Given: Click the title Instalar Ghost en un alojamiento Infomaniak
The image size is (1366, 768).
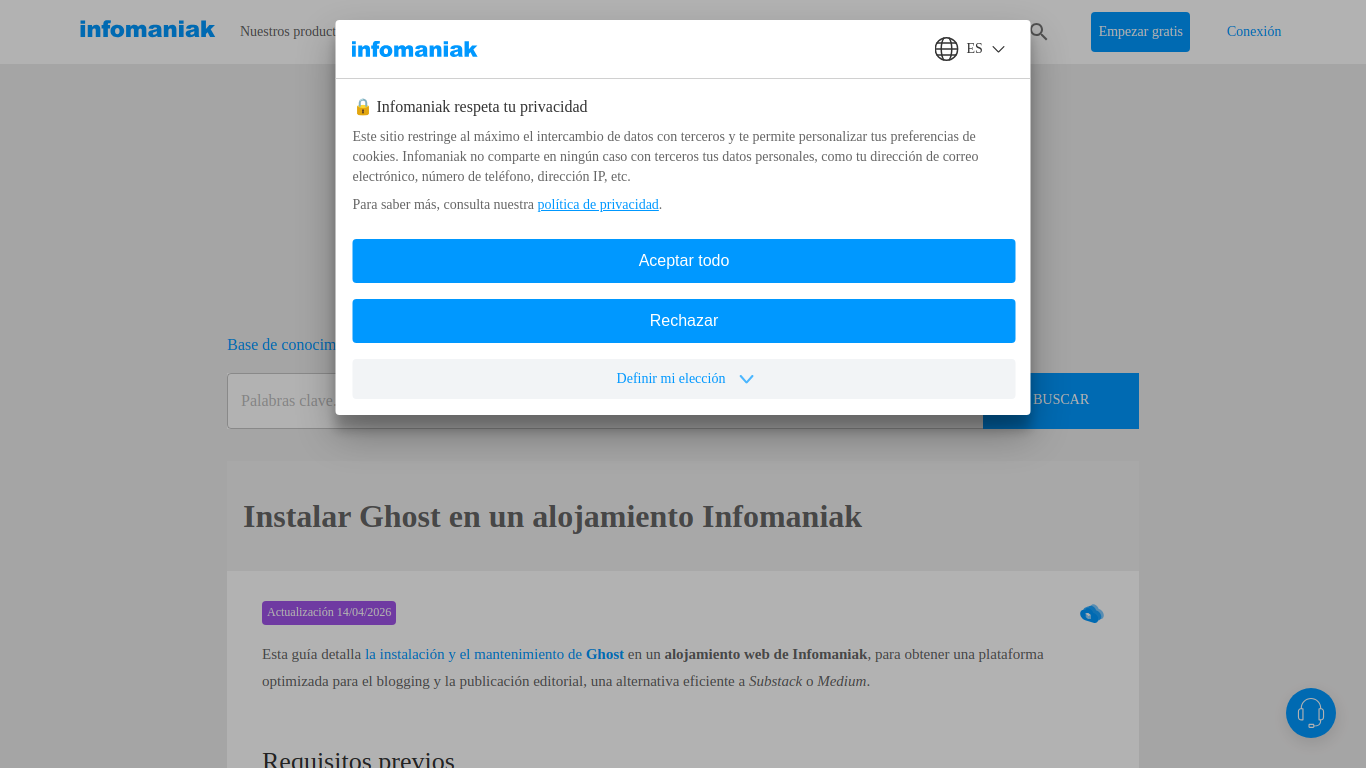Looking at the screenshot, I should [552, 517].
